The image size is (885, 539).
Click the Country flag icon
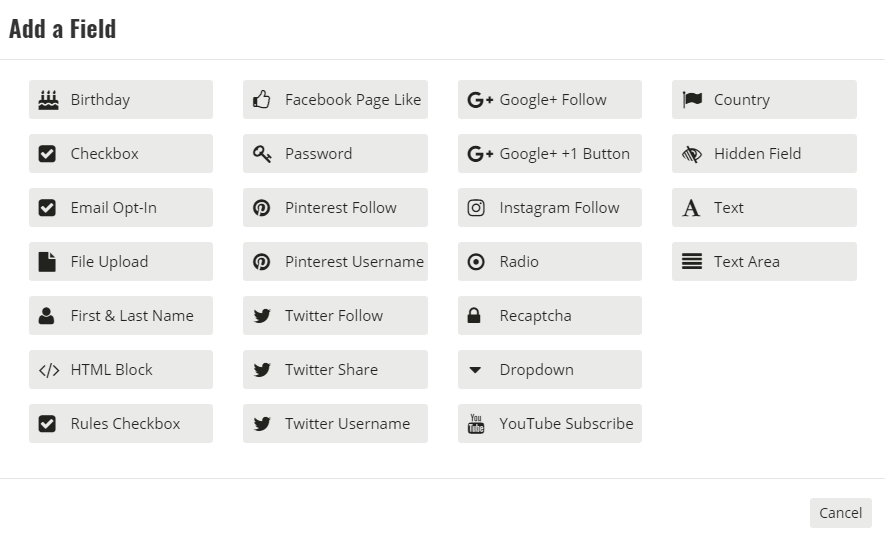pyautogui.click(x=692, y=99)
